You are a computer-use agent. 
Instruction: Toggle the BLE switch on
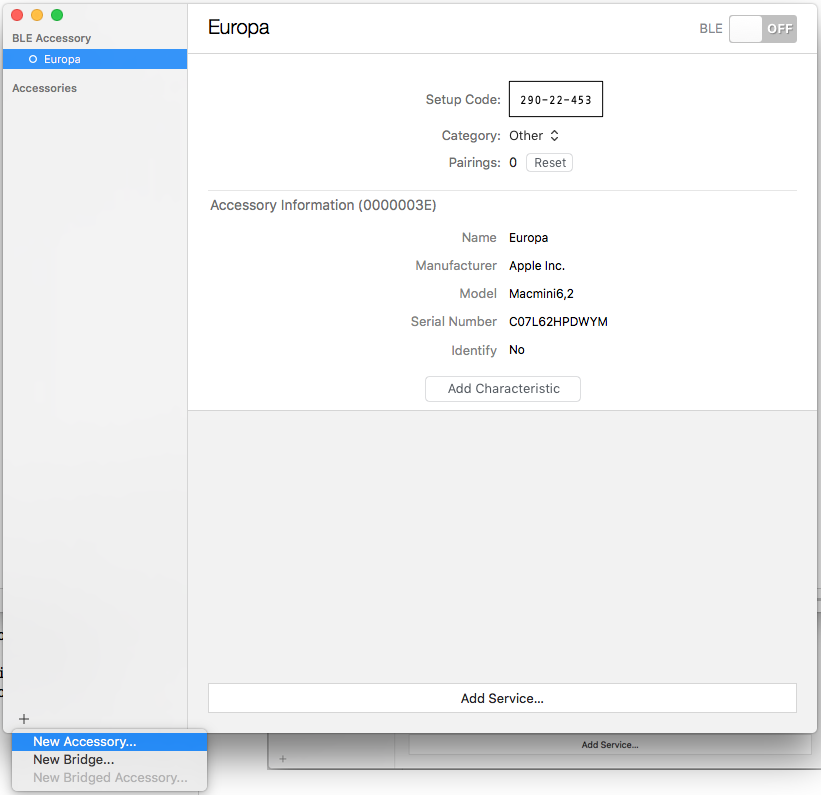coord(762,29)
